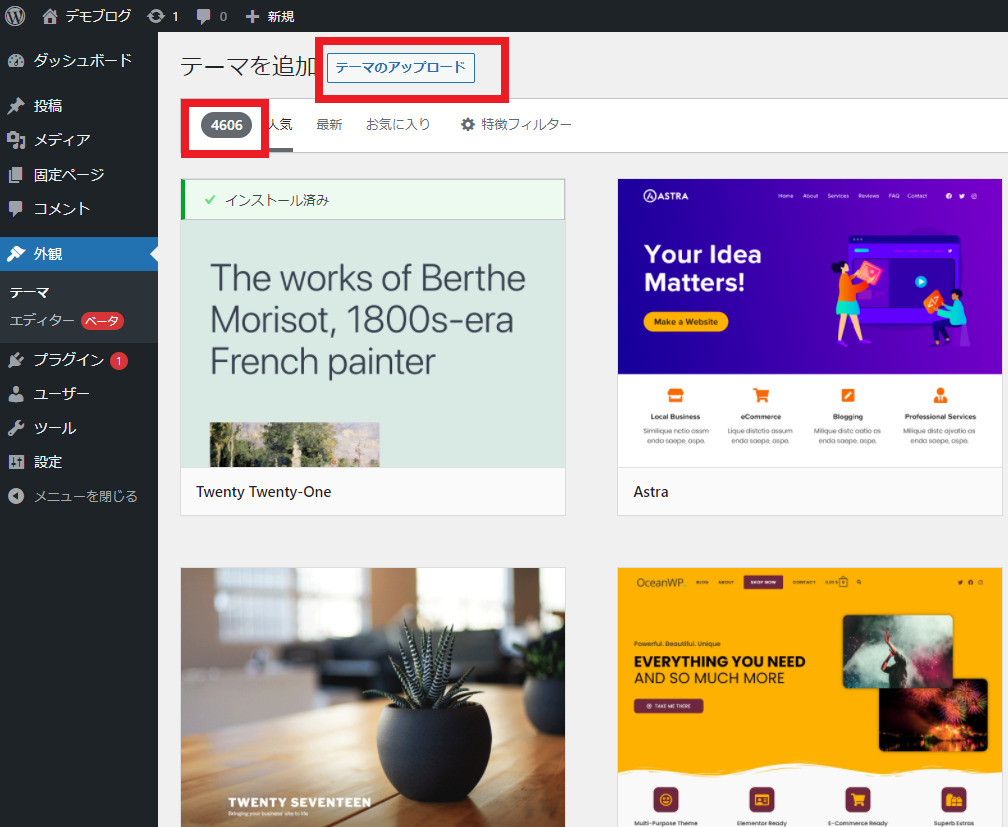Viewport: 1008px width, 827px height.
Task: Click the 新規 plus button
Action: [x=270, y=16]
